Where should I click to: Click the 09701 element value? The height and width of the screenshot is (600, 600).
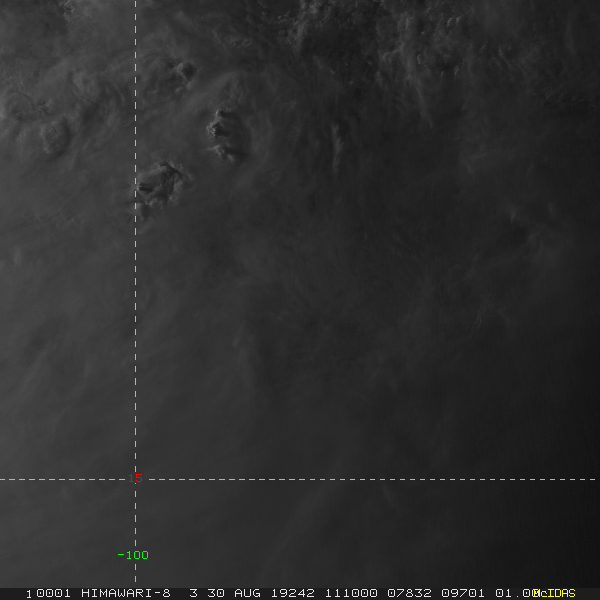[x=463, y=593]
